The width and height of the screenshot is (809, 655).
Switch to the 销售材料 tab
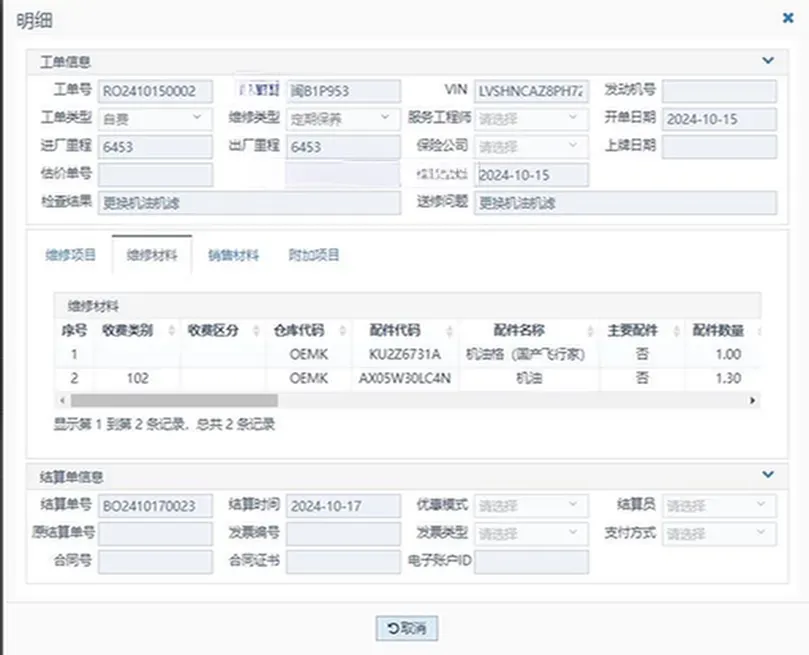click(x=233, y=255)
